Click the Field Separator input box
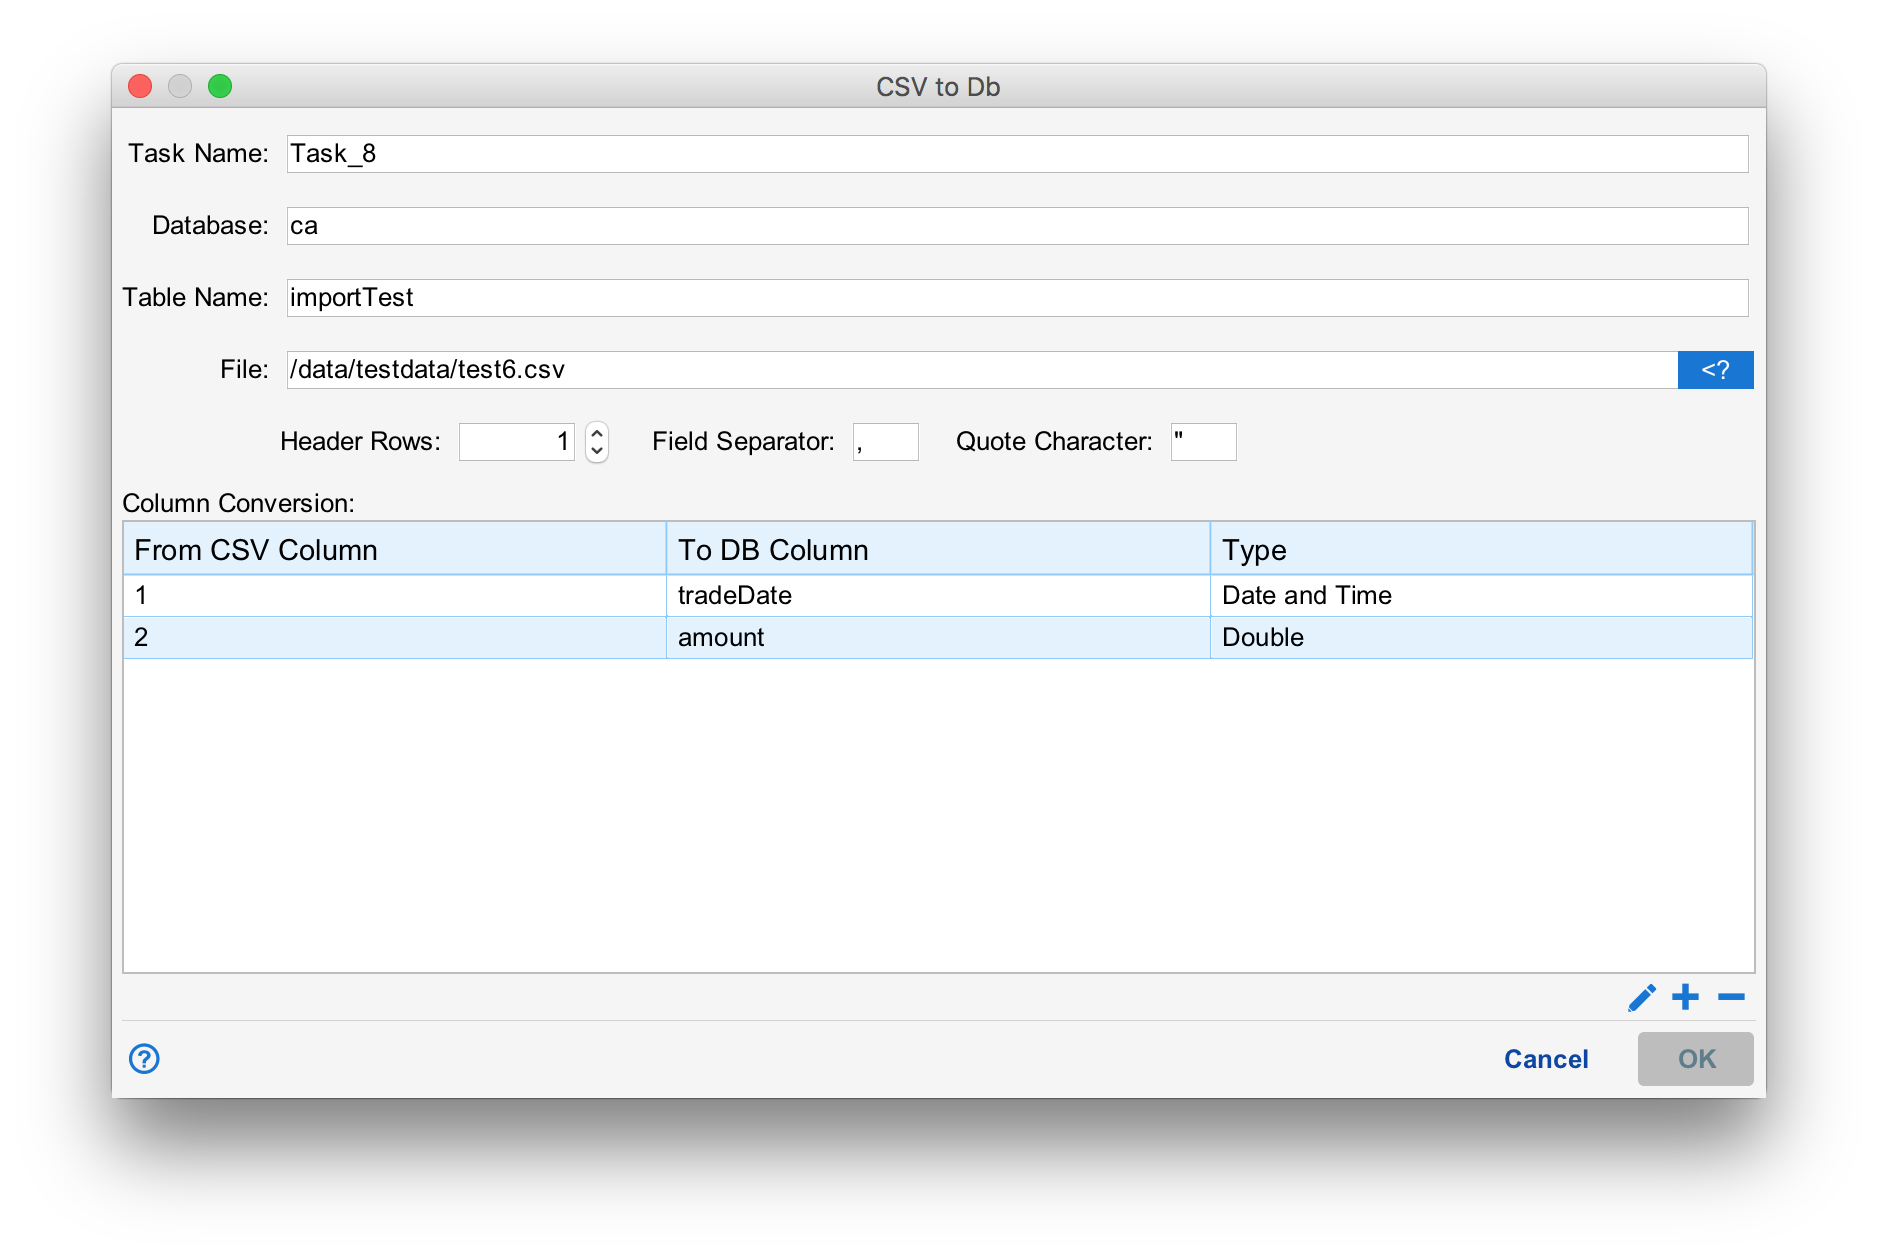 point(885,441)
